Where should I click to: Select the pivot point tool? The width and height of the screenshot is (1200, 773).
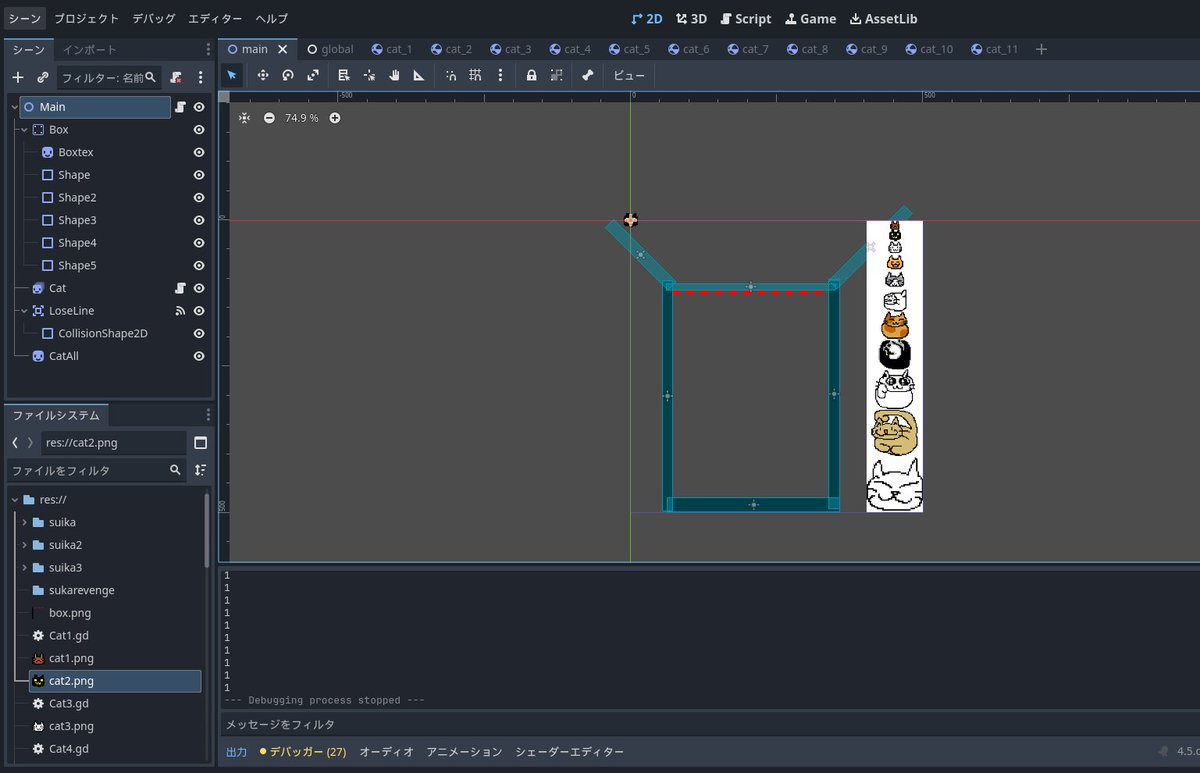tap(369, 75)
